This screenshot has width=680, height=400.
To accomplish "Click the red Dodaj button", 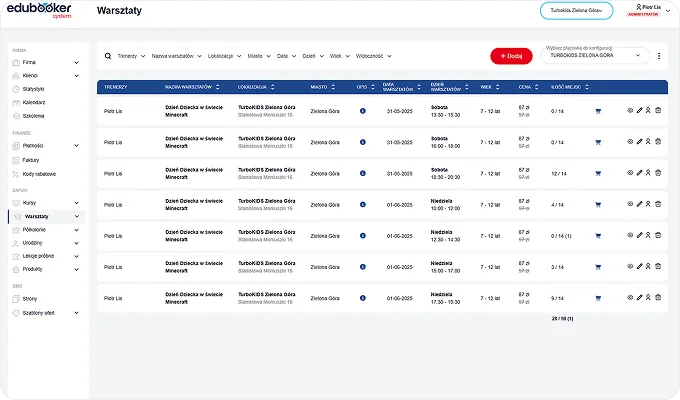I will click(511, 56).
